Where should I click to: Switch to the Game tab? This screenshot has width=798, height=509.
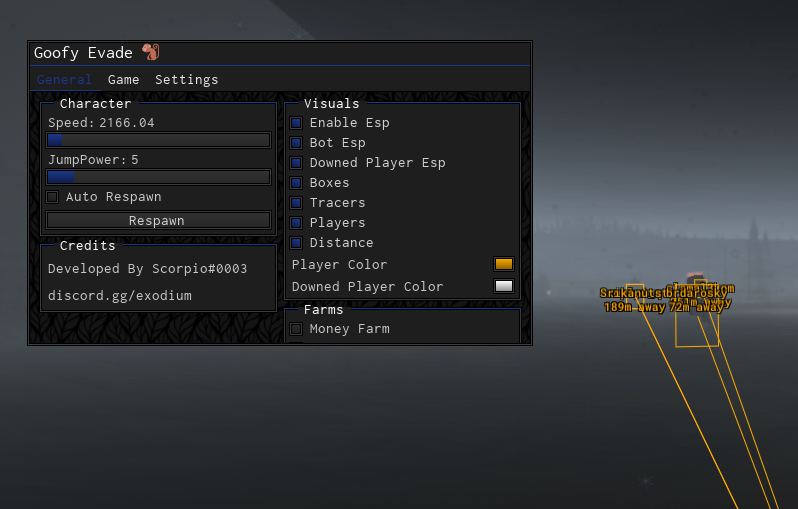point(124,80)
